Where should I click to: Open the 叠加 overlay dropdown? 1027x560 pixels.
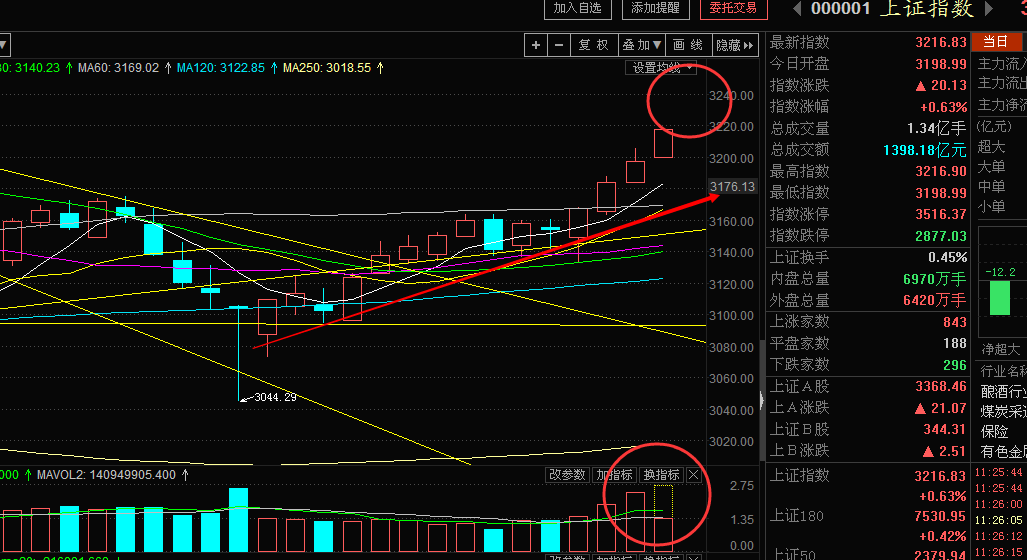click(642, 45)
